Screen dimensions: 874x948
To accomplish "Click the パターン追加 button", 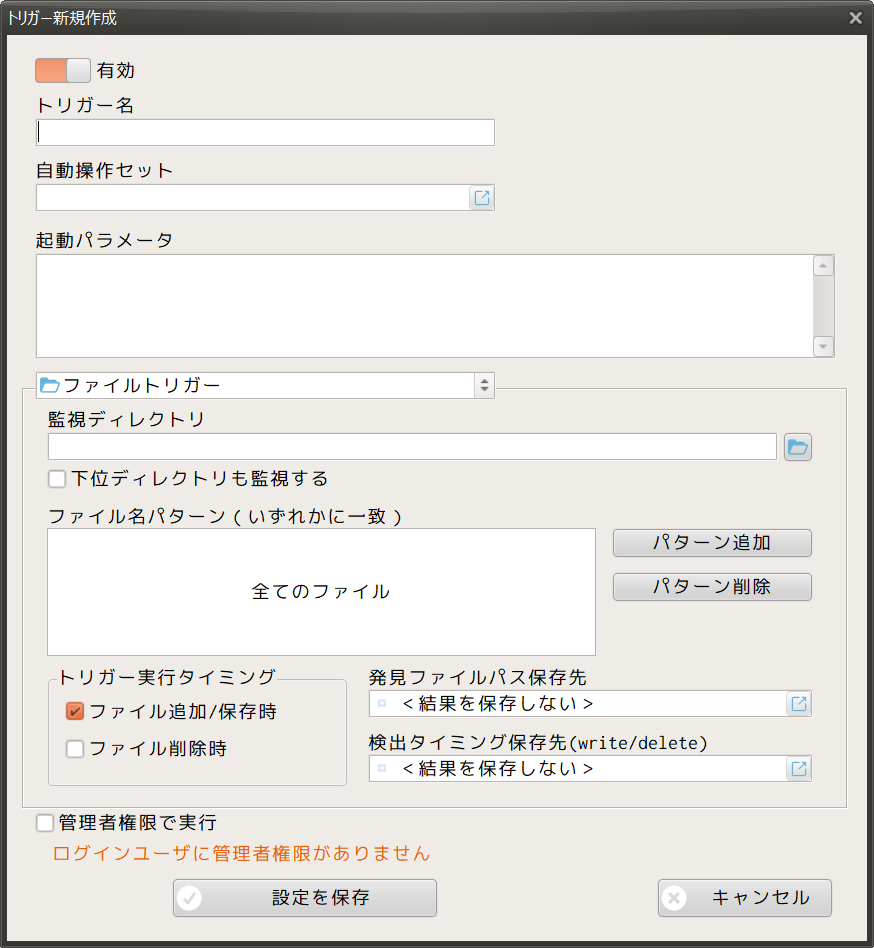I will 712,543.
